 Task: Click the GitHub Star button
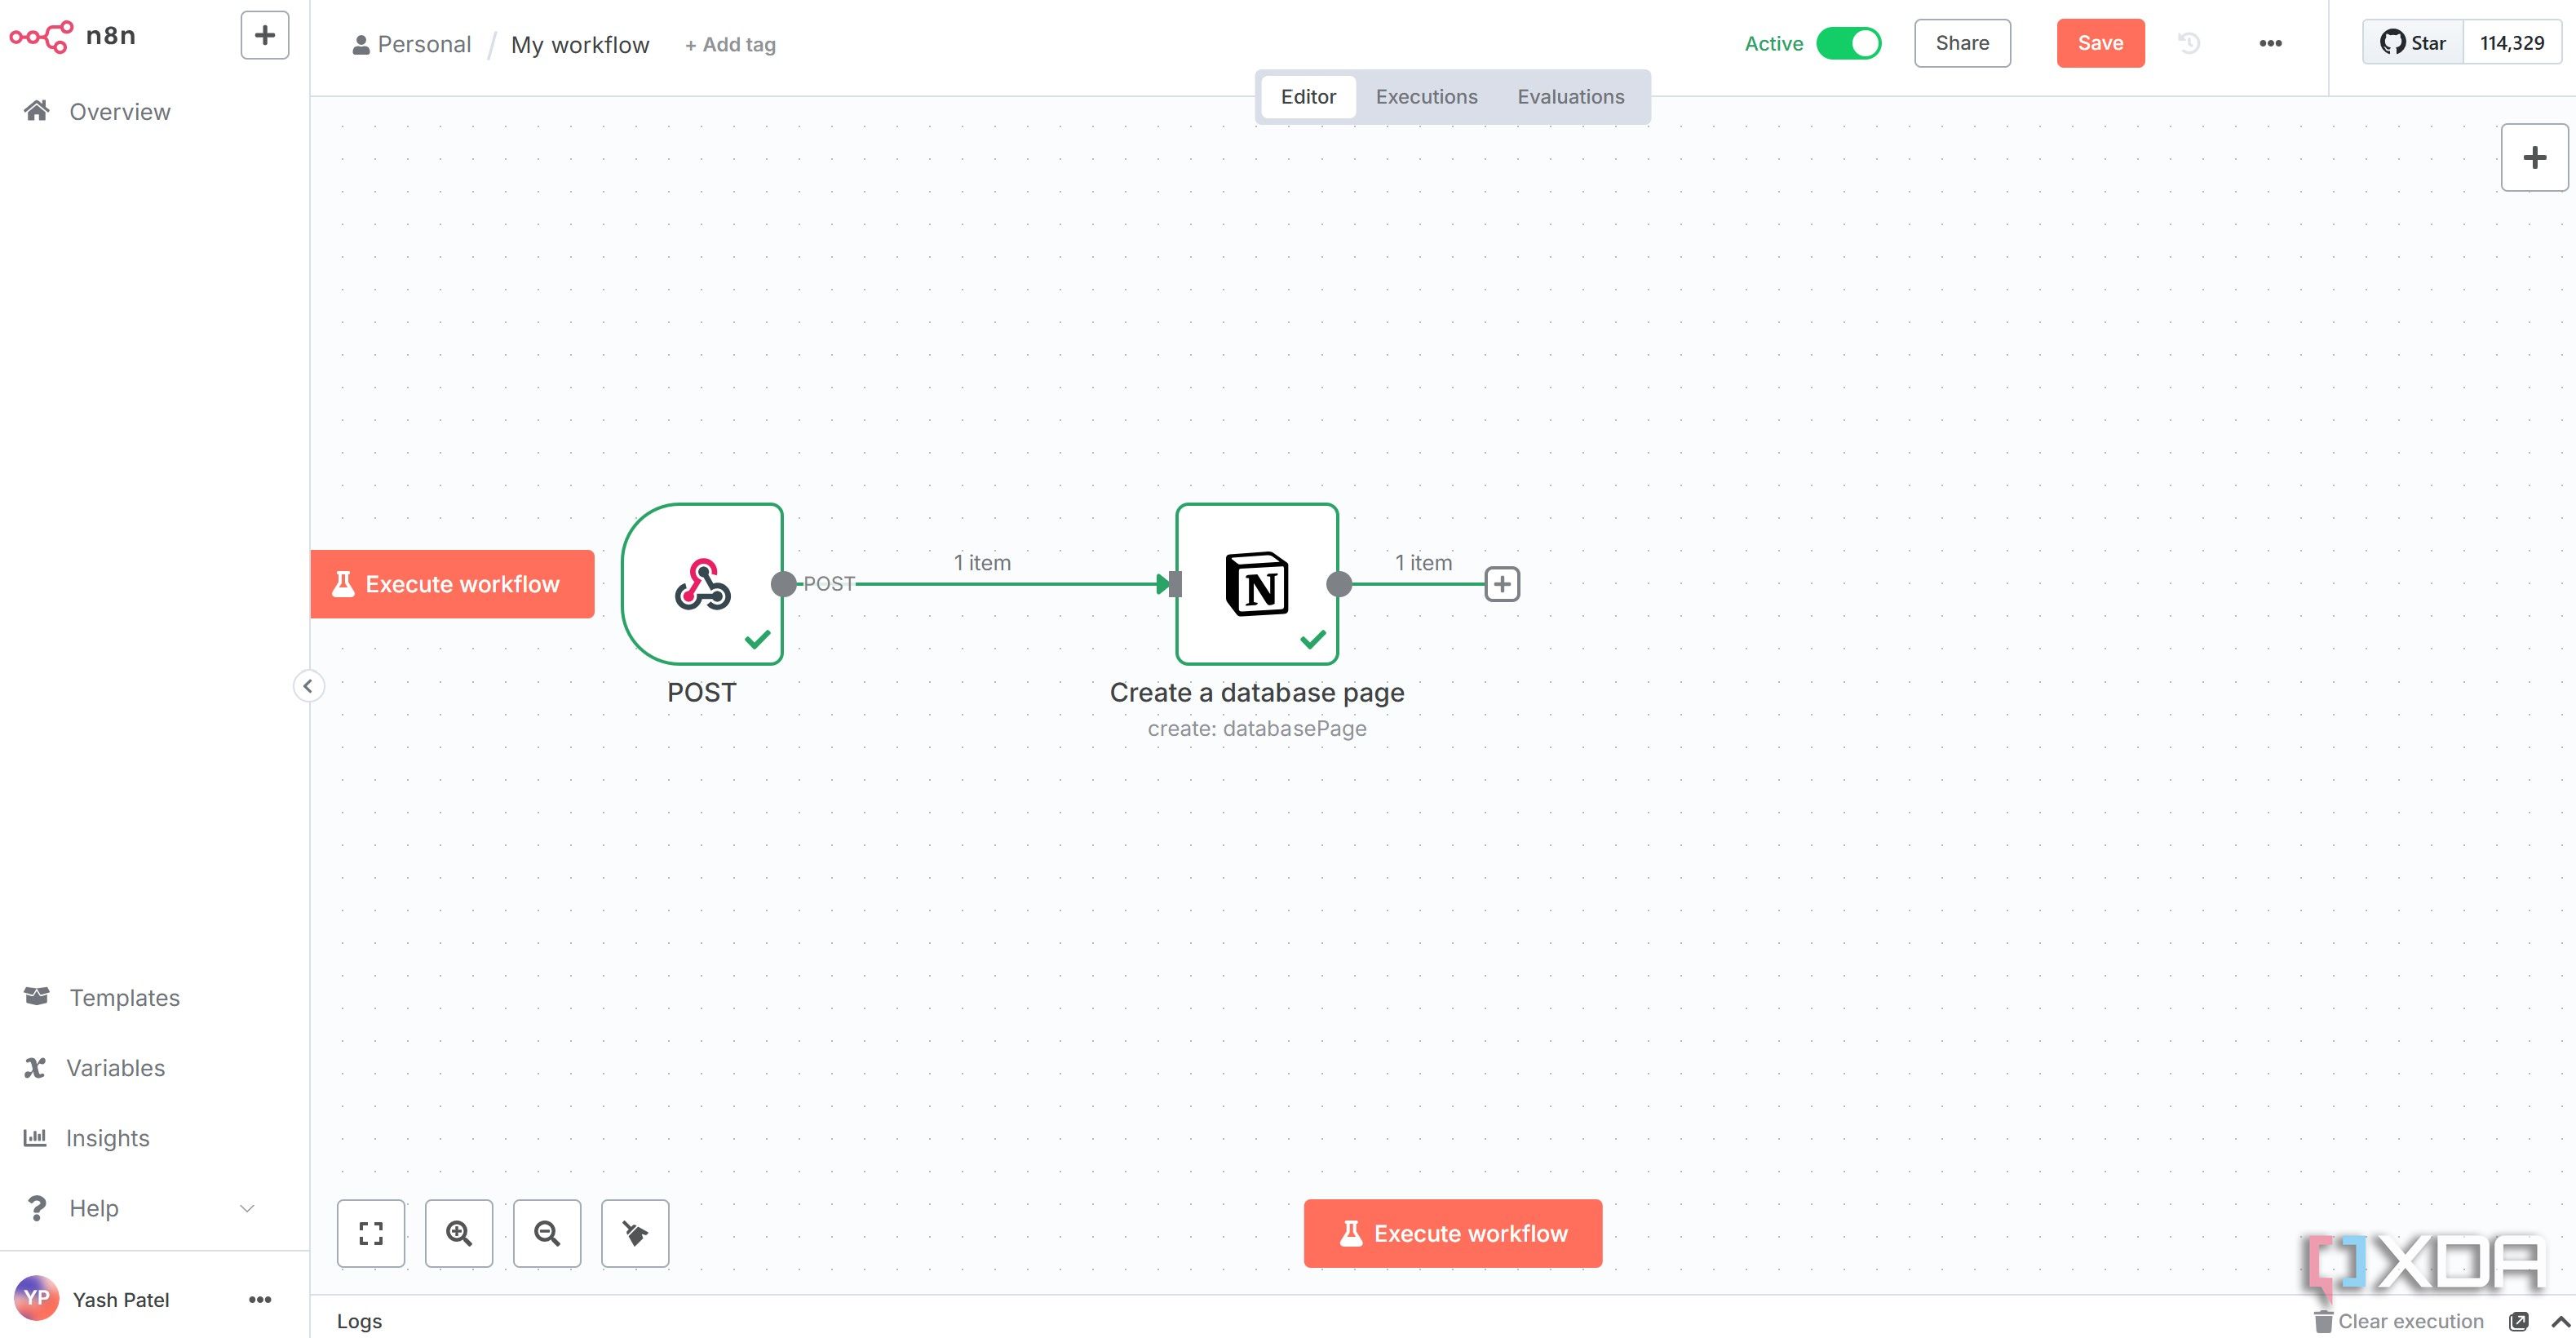(x=2413, y=43)
